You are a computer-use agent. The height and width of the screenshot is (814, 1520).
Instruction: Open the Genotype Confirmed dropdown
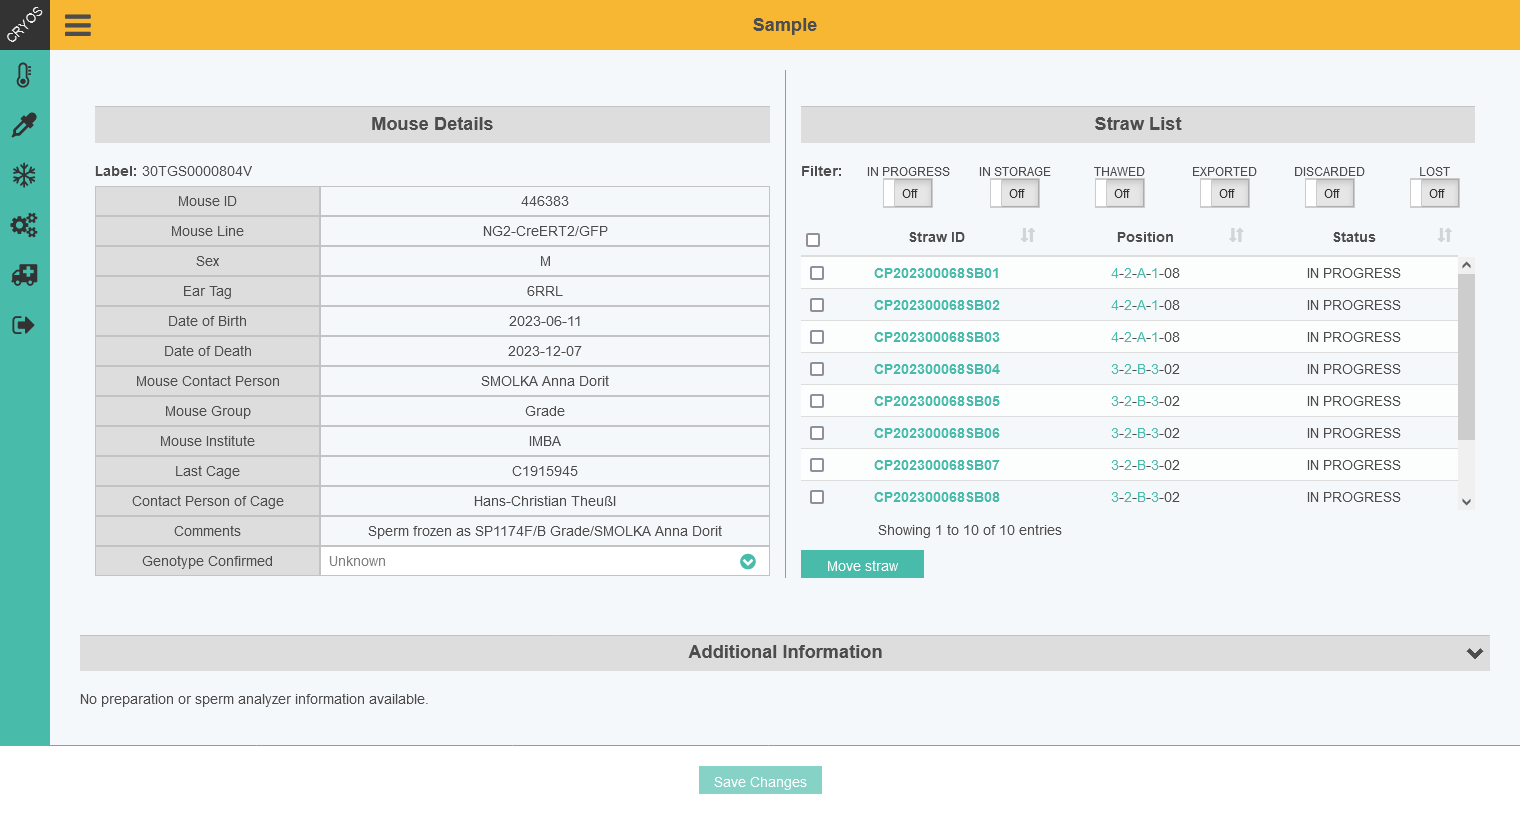(747, 561)
